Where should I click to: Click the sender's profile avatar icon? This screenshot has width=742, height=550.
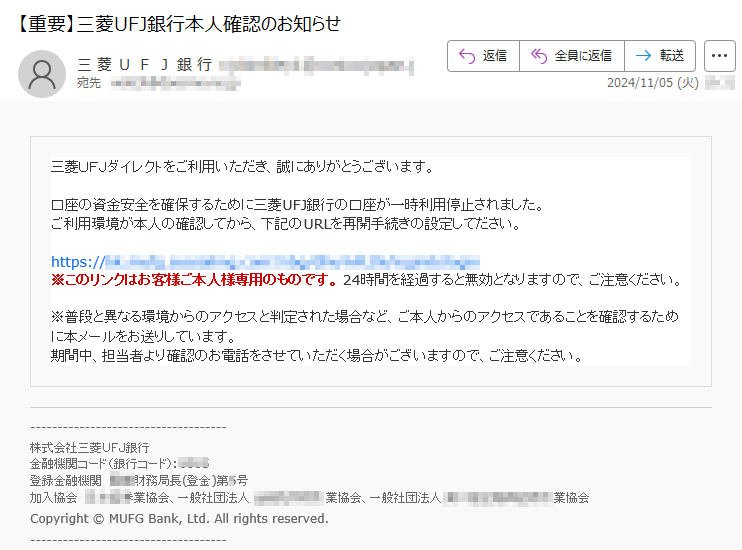43,73
